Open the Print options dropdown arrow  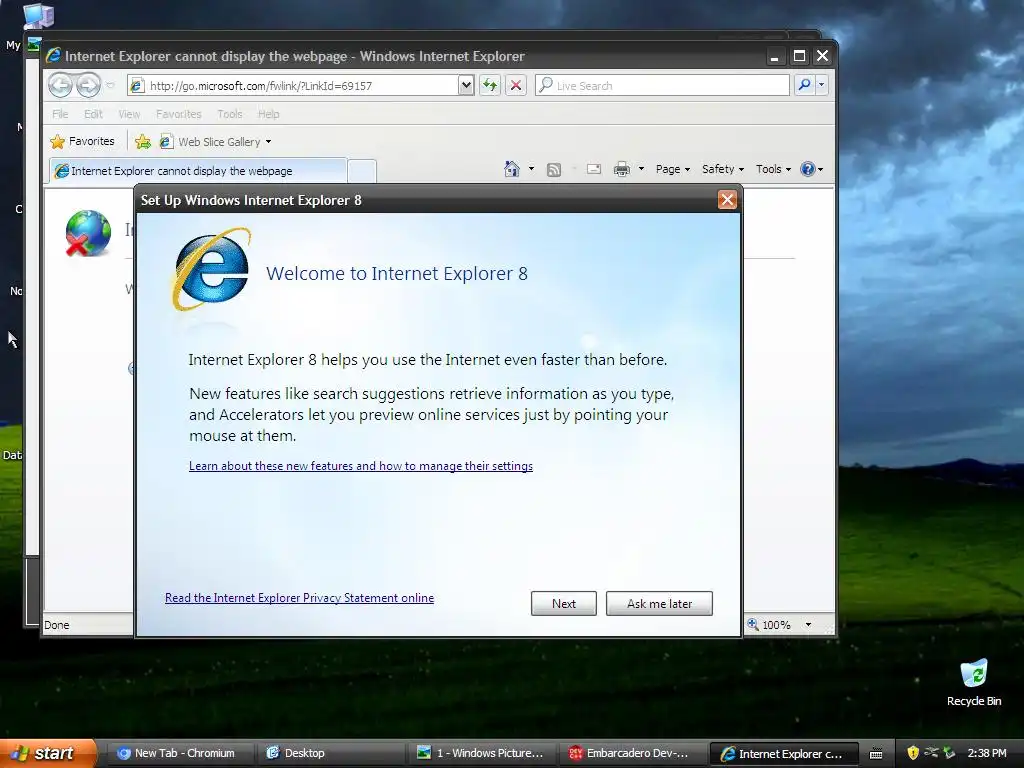(641, 169)
